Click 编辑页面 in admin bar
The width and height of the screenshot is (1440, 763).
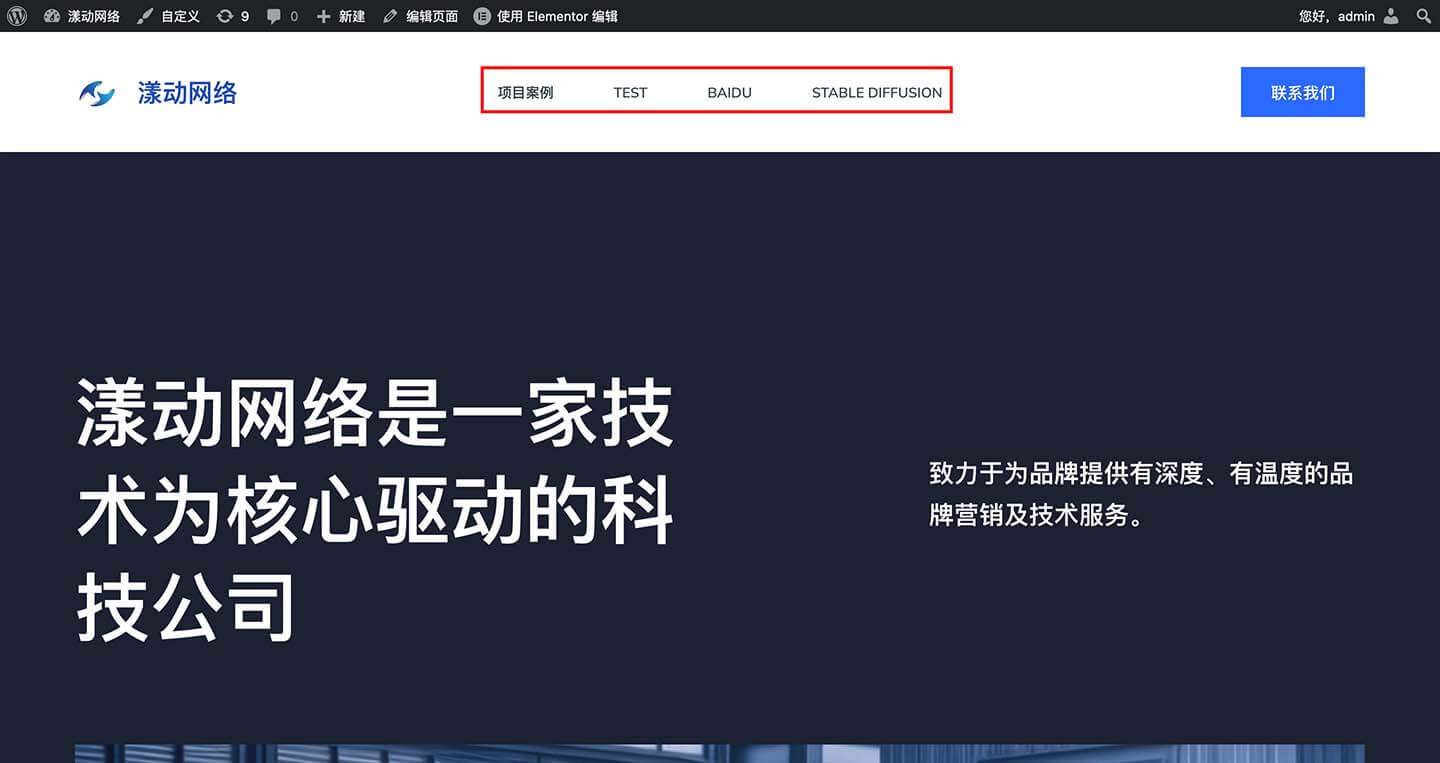(x=420, y=16)
